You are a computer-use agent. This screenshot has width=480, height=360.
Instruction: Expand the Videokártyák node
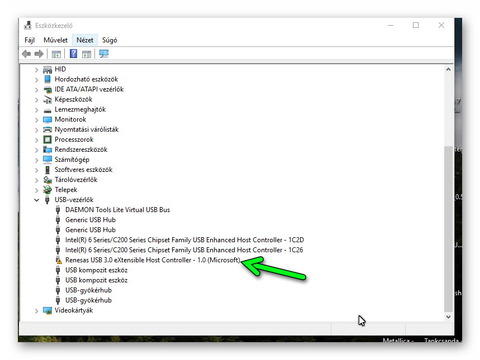point(37,311)
